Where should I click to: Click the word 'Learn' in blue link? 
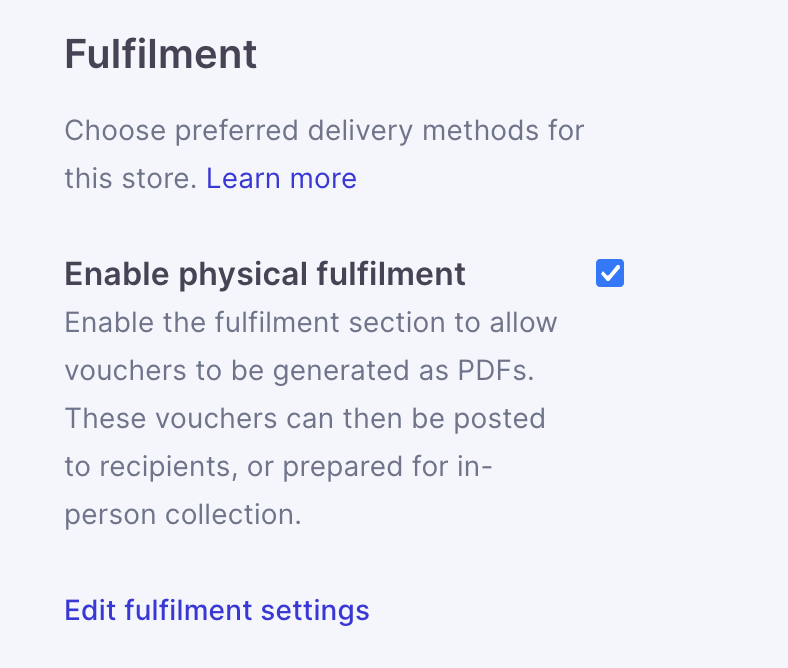[243, 179]
